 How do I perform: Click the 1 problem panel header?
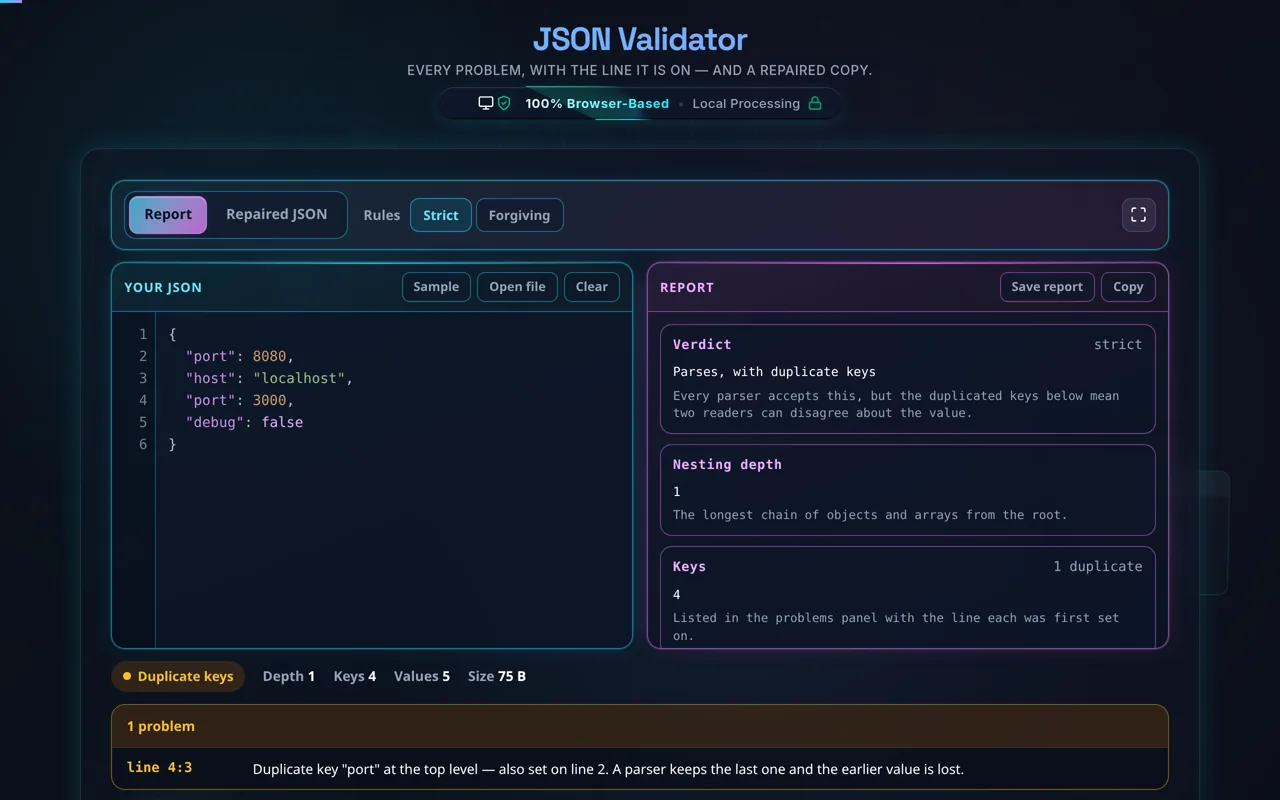[x=640, y=726]
